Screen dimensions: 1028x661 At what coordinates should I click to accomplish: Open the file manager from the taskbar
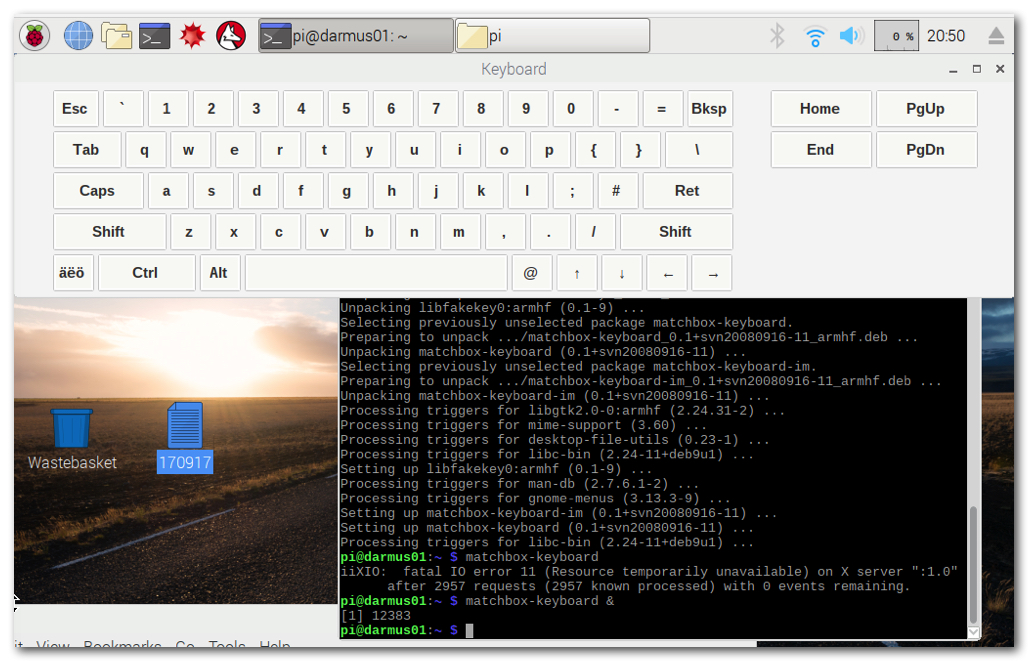coord(116,33)
